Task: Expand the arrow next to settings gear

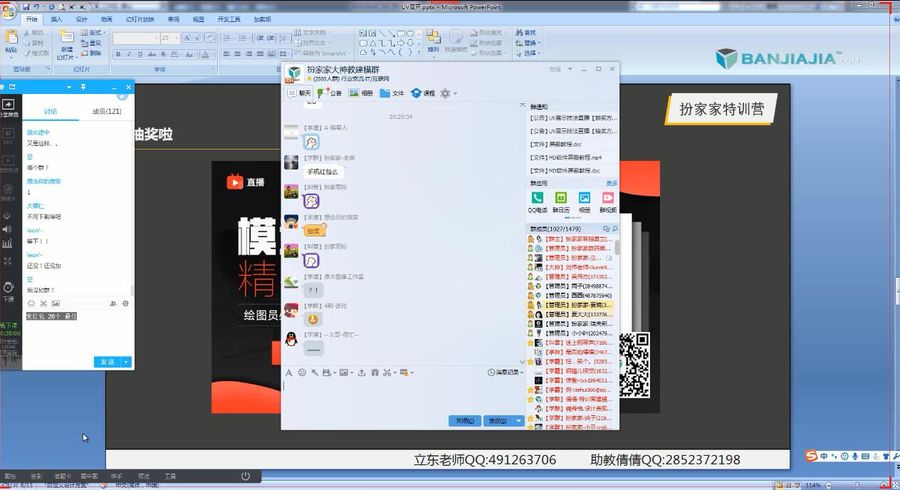Action: click(x=455, y=93)
